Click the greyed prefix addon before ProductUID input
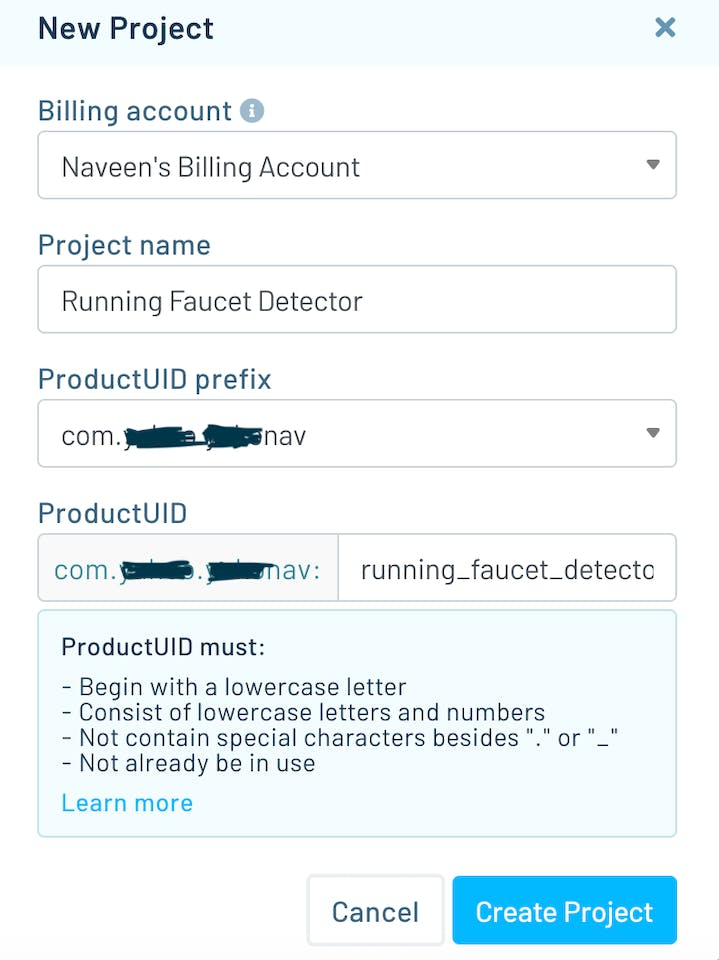 tap(188, 569)
